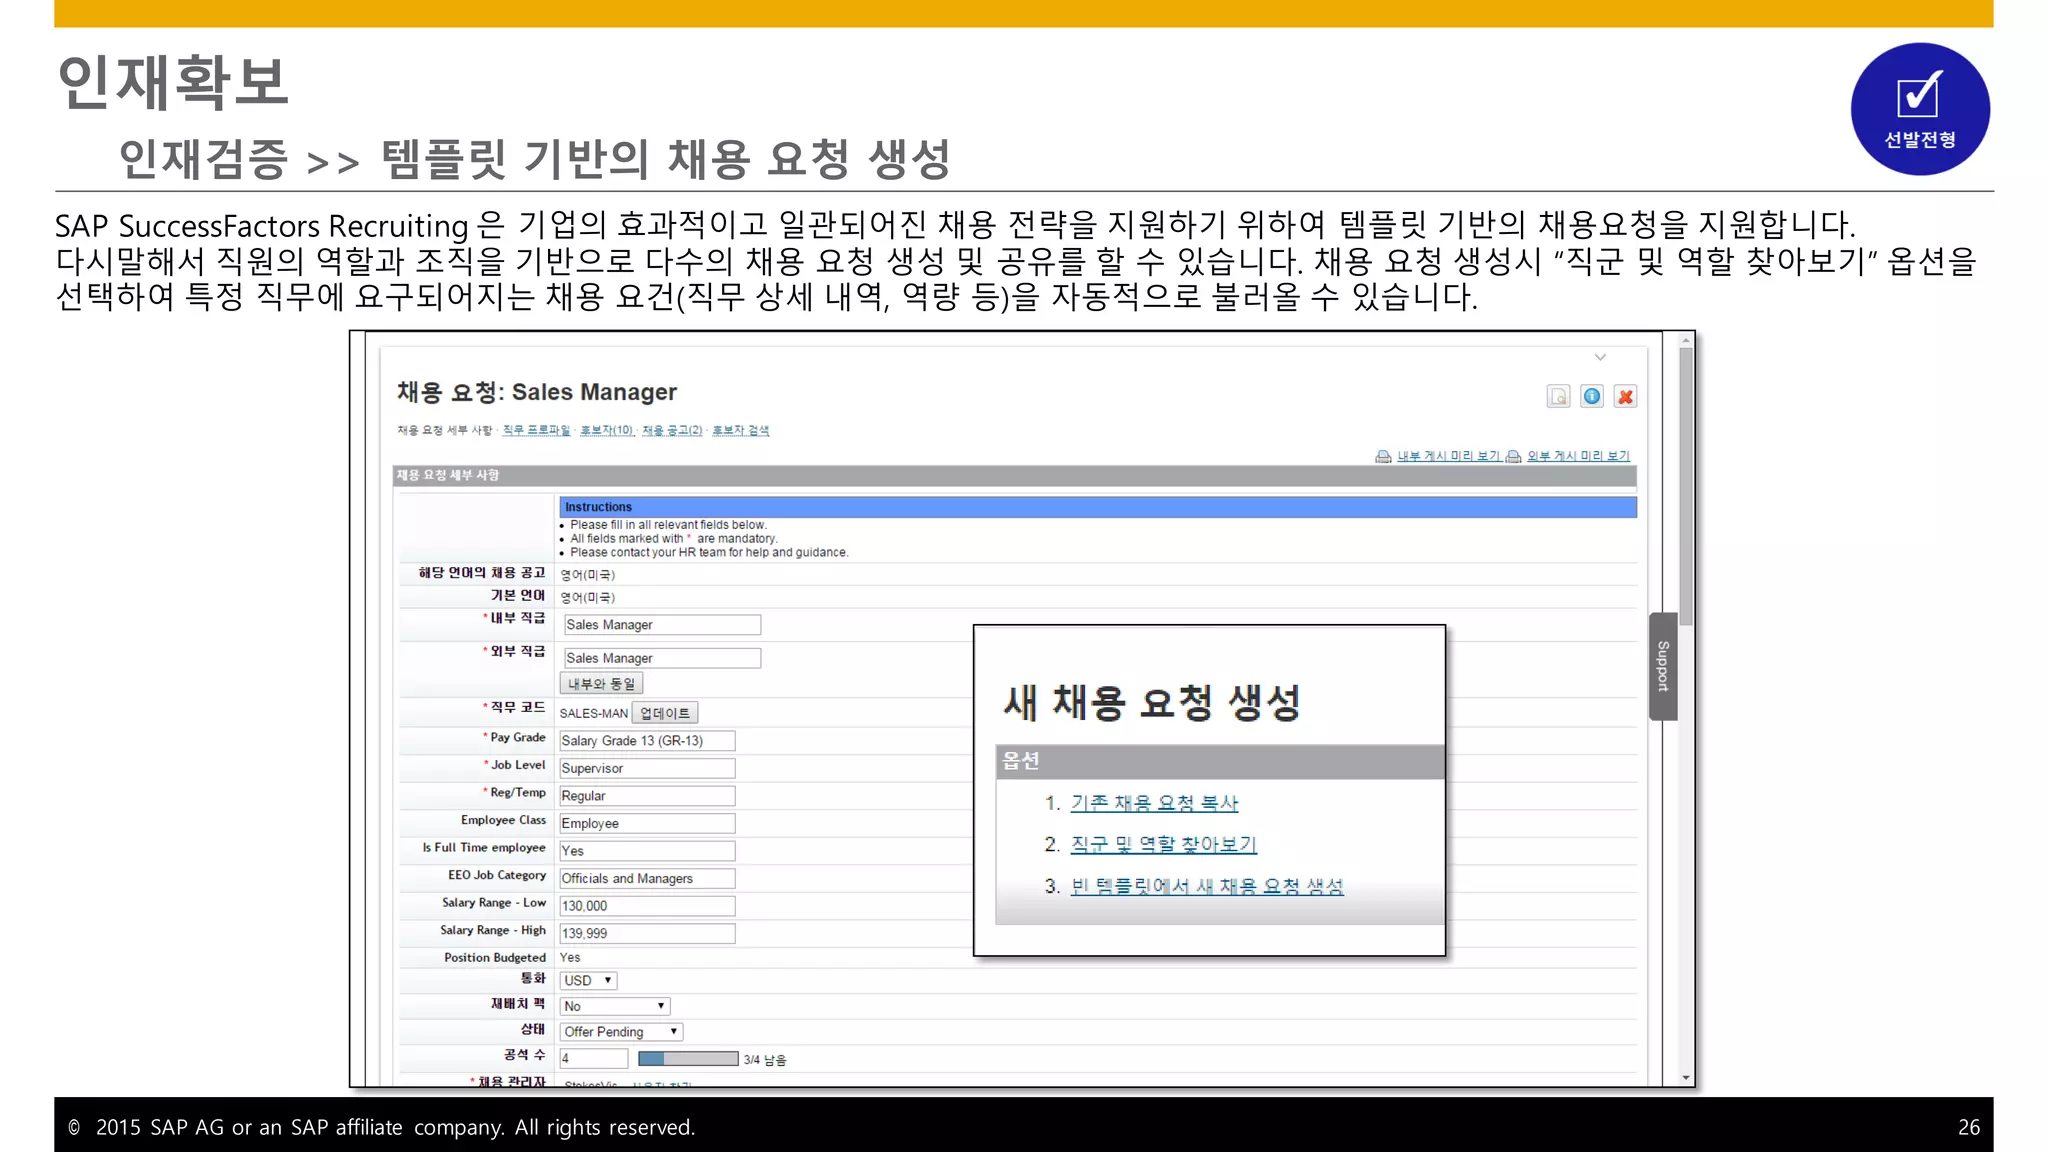Open the 통화 USD dropdown
This screenshot has width=2048, height=1152.
(588, 981)
